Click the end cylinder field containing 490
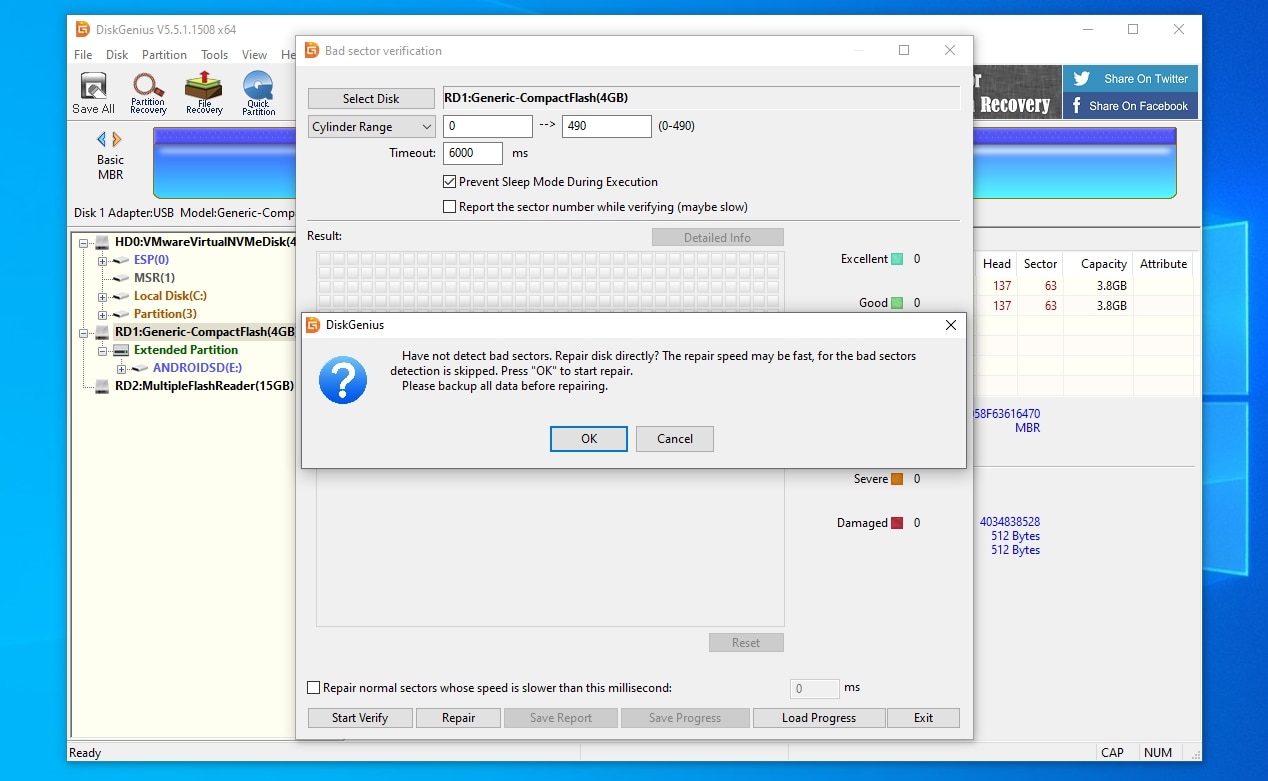 607,127
